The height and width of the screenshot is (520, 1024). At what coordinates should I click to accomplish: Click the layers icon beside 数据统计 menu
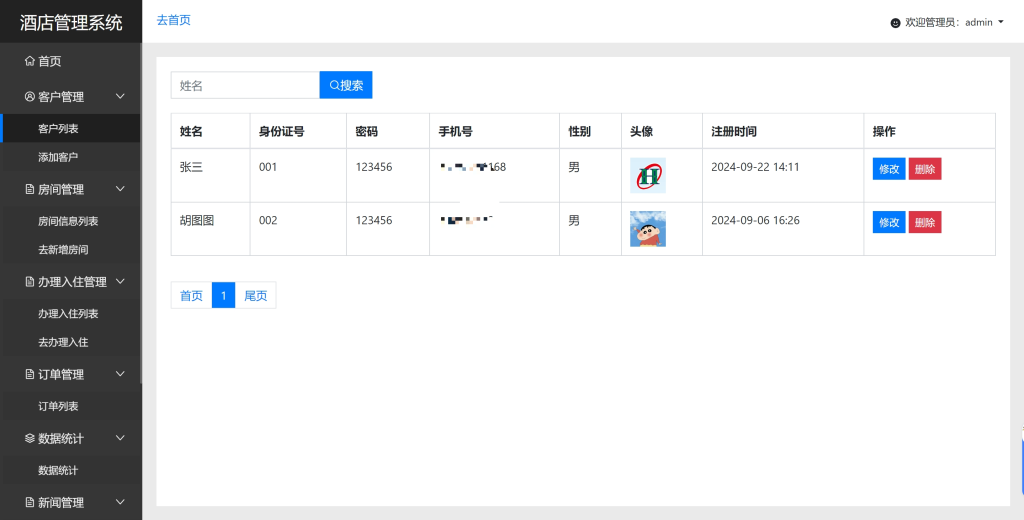click(x=29, y=438)
